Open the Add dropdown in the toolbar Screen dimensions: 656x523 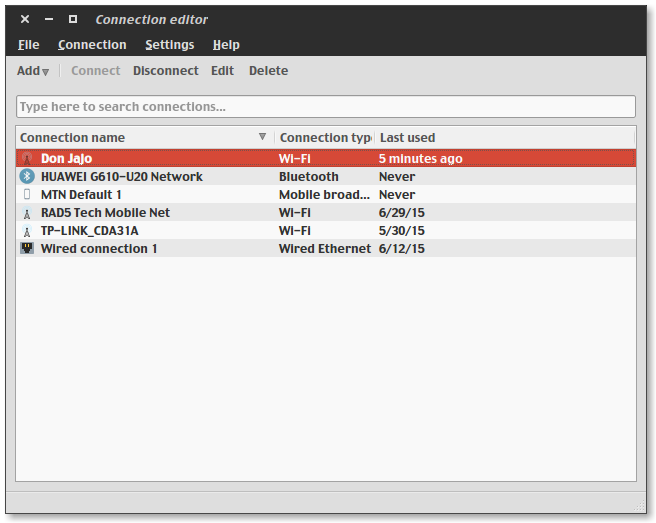(33, 71)
